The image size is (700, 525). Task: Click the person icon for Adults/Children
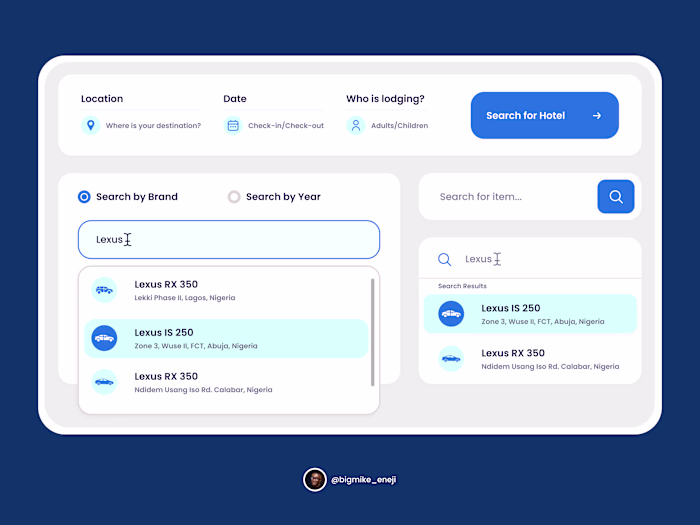click(356, 125)
